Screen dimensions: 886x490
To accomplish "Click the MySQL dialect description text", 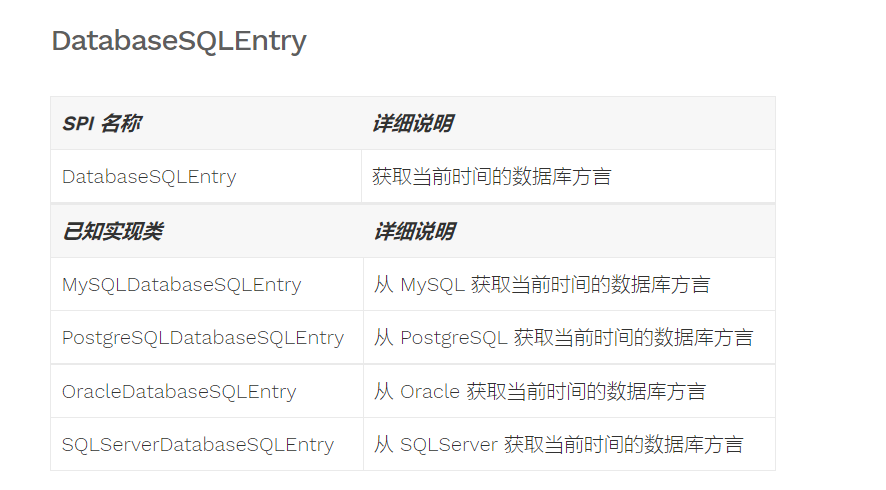I will point(542,285).
